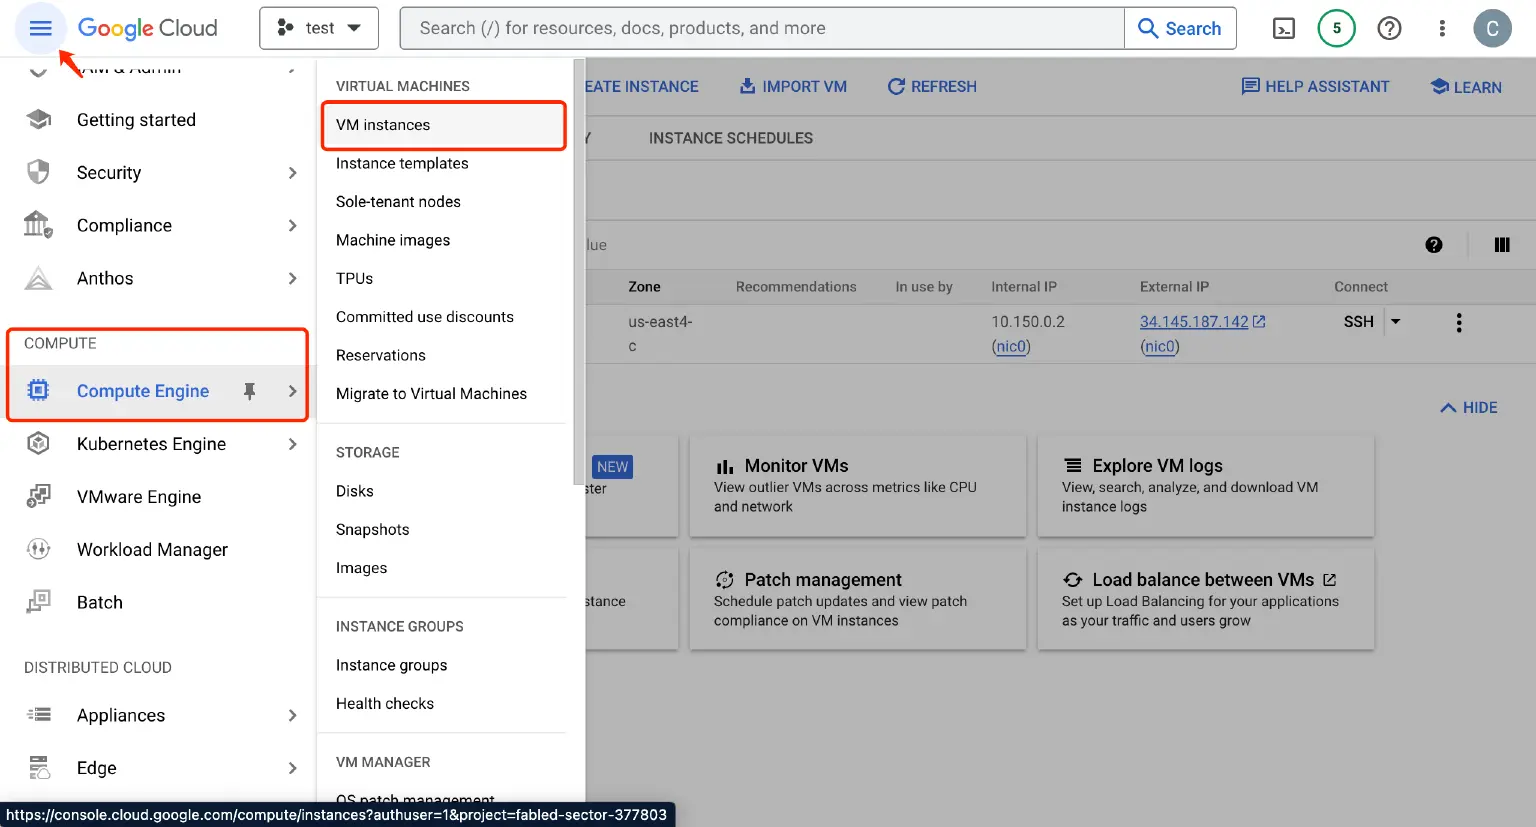Open the external IP 34.145.187.142 link
Screen dimensions: 1536x827
pos(1194,322)
